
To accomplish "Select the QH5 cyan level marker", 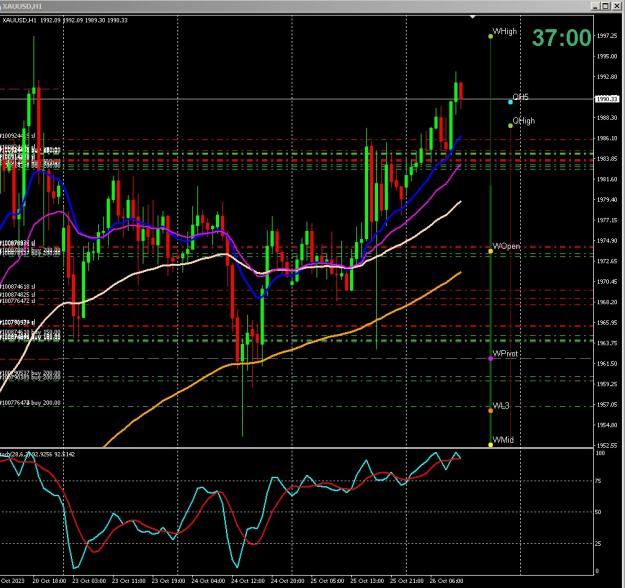I will click(x=511, y=102).
